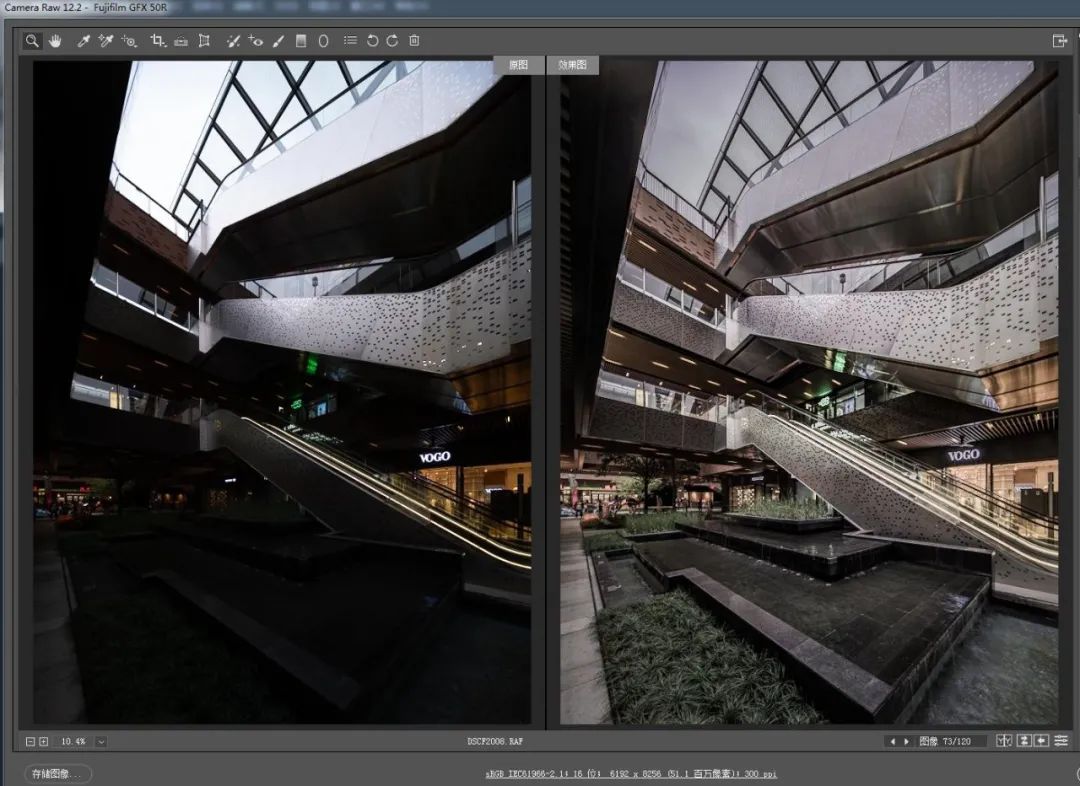Choose the Straighten tool
This screenshot has width=1080, height=786.
tap(181, 41)
